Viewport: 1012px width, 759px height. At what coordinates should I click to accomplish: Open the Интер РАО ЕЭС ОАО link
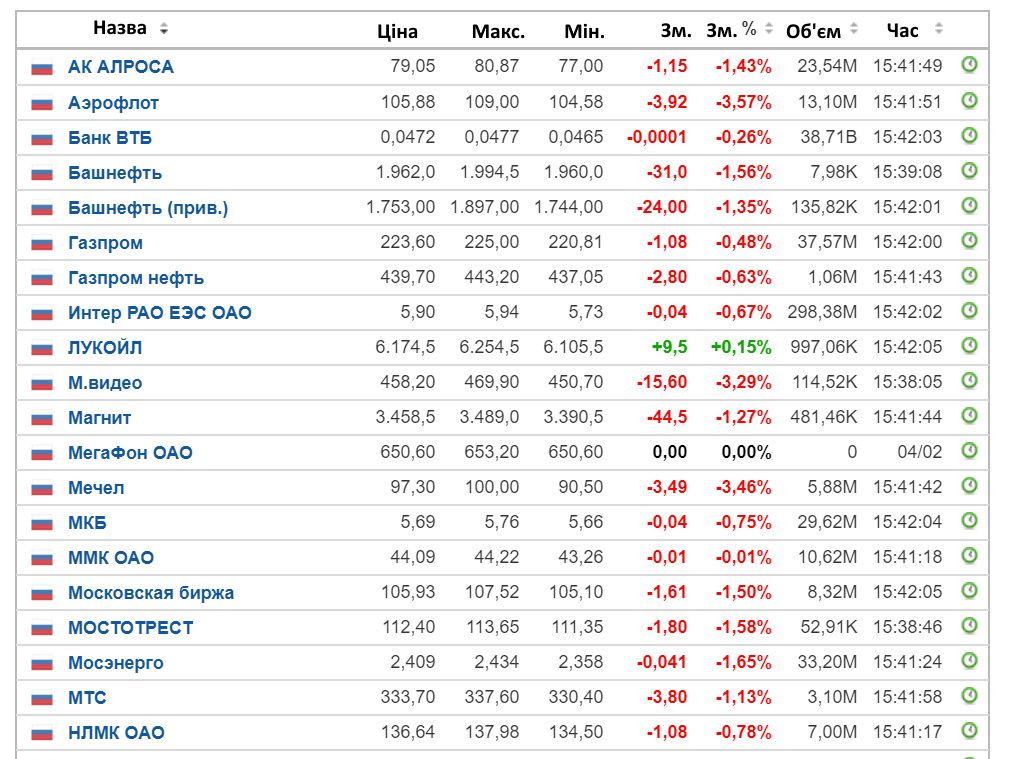point(159,313)
